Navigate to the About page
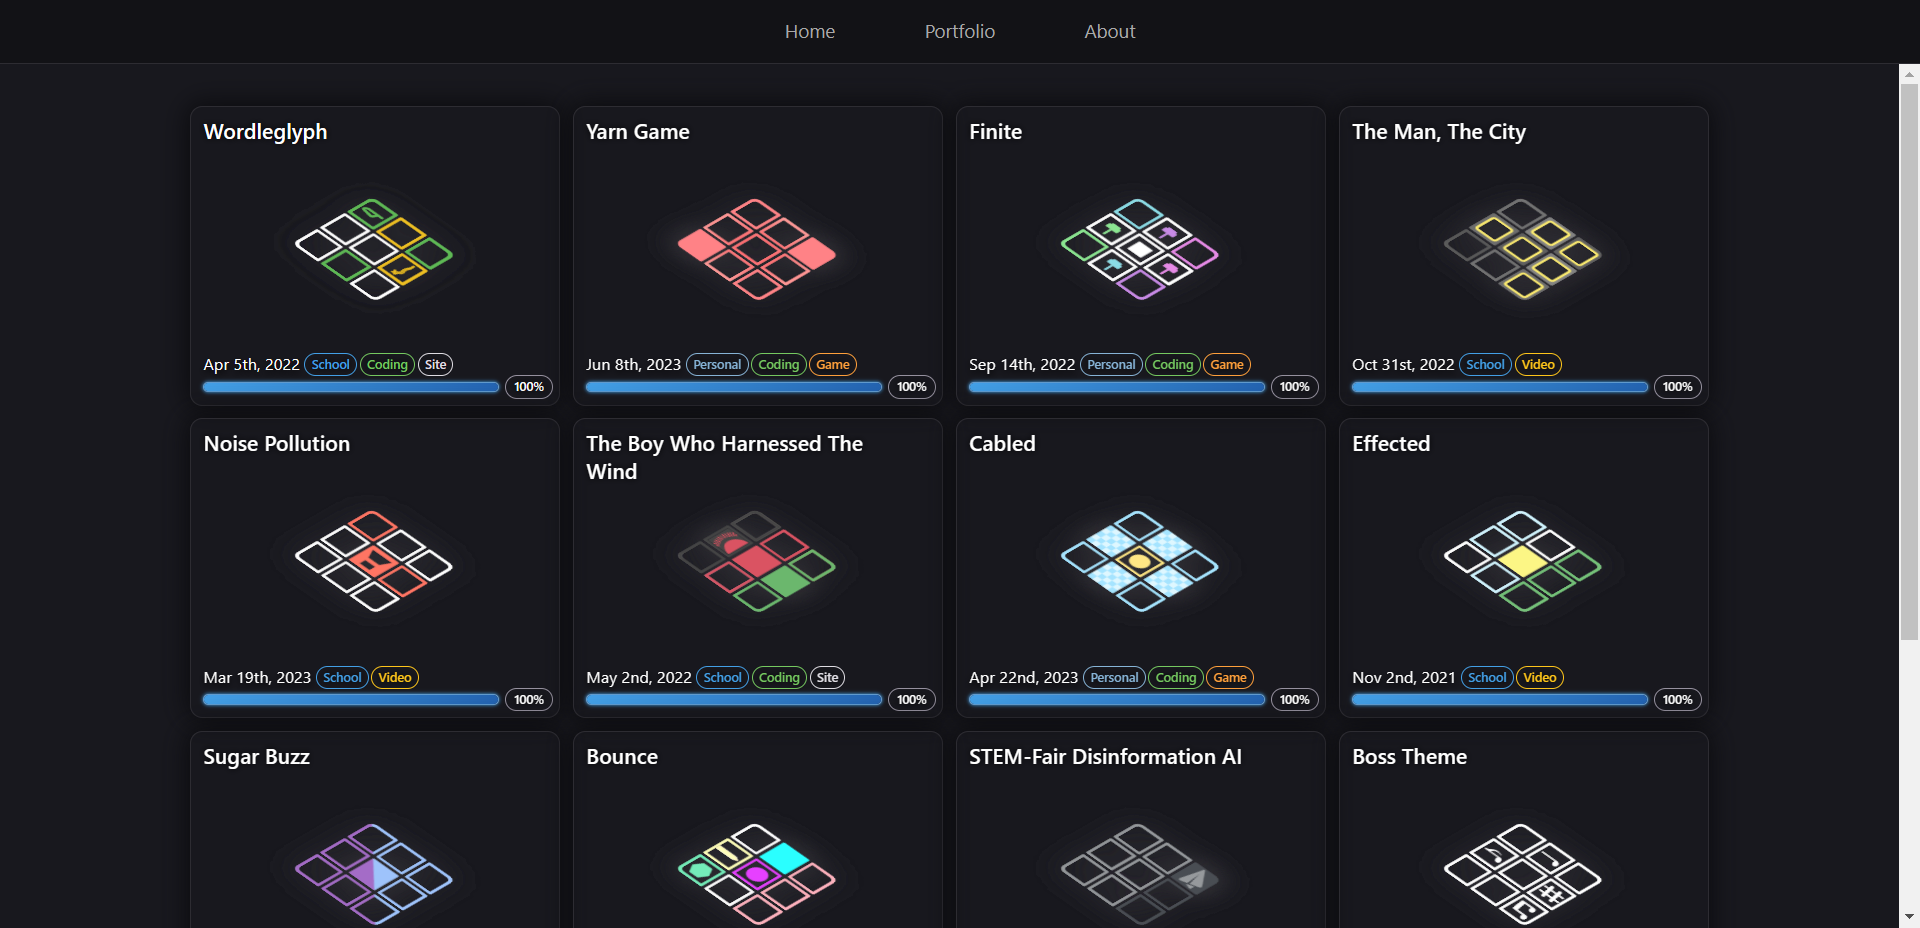 [x=1109, y=32]
